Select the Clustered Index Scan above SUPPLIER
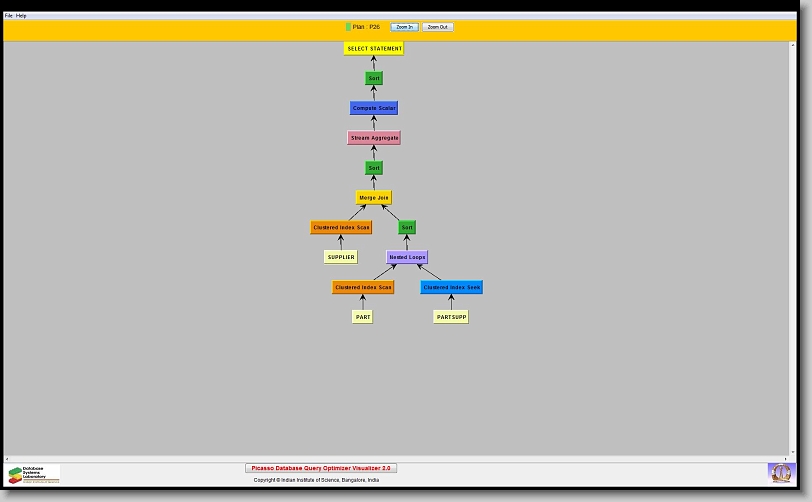The width and height of the screenshot is (812, 502). point(341,228)
